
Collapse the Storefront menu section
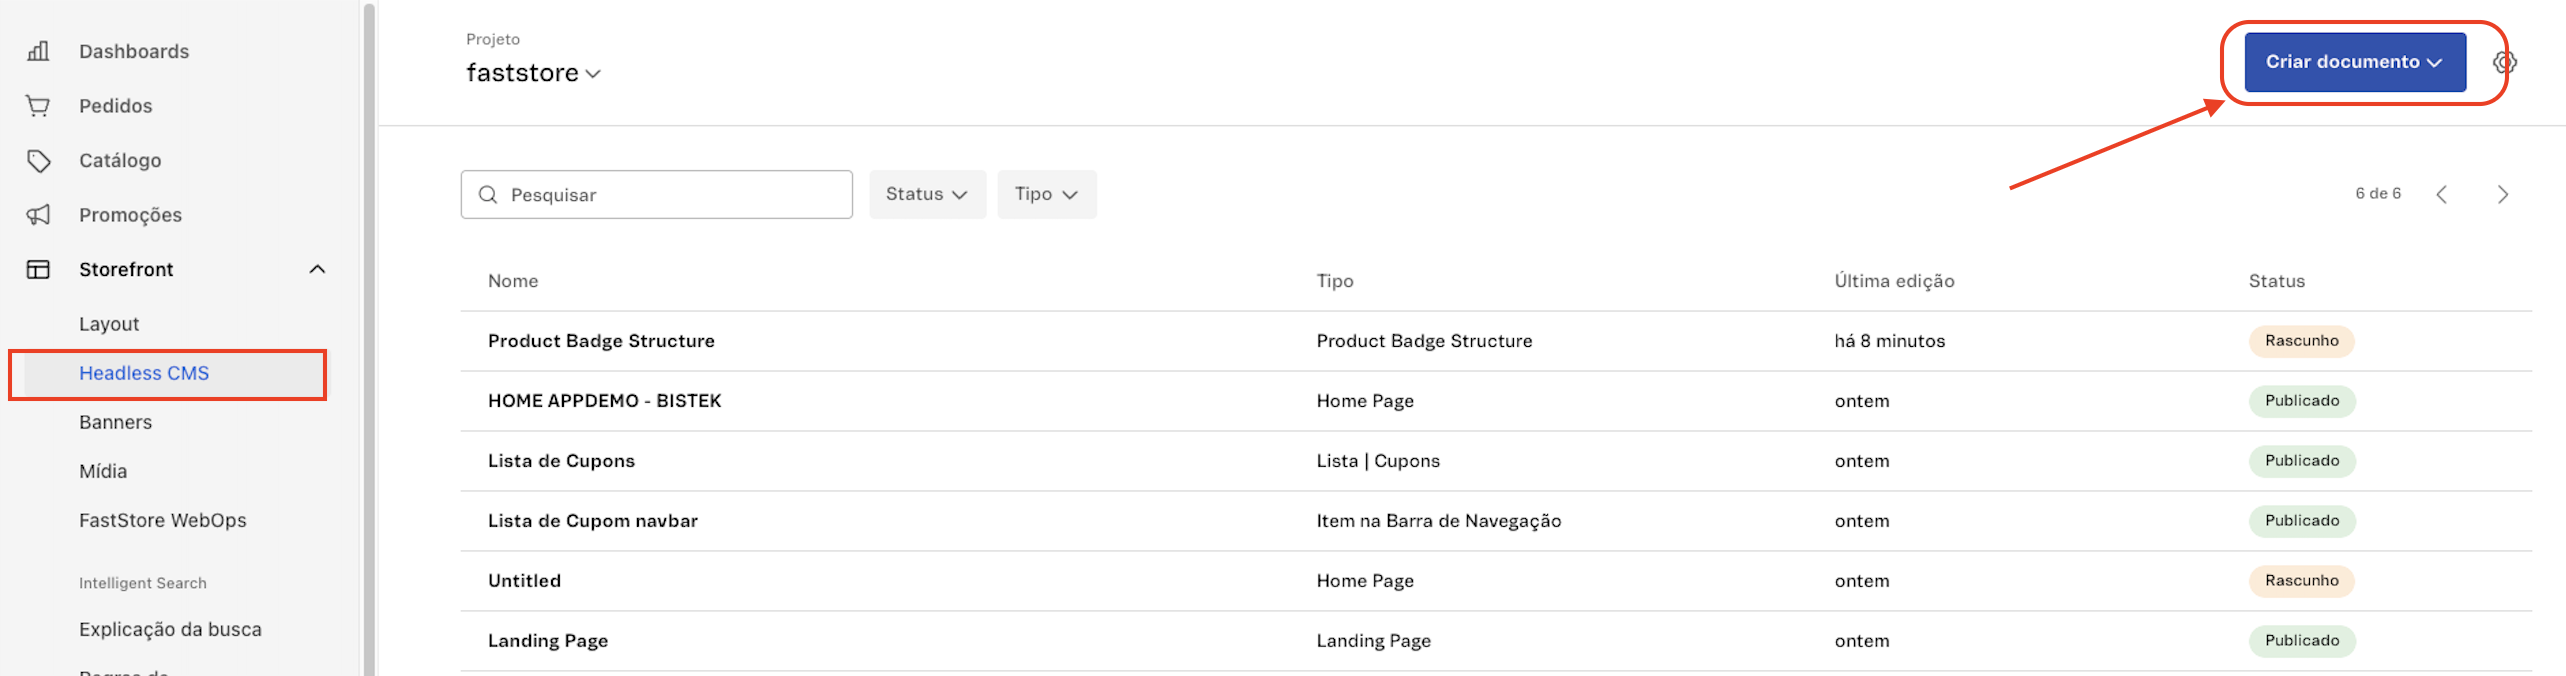317,270
